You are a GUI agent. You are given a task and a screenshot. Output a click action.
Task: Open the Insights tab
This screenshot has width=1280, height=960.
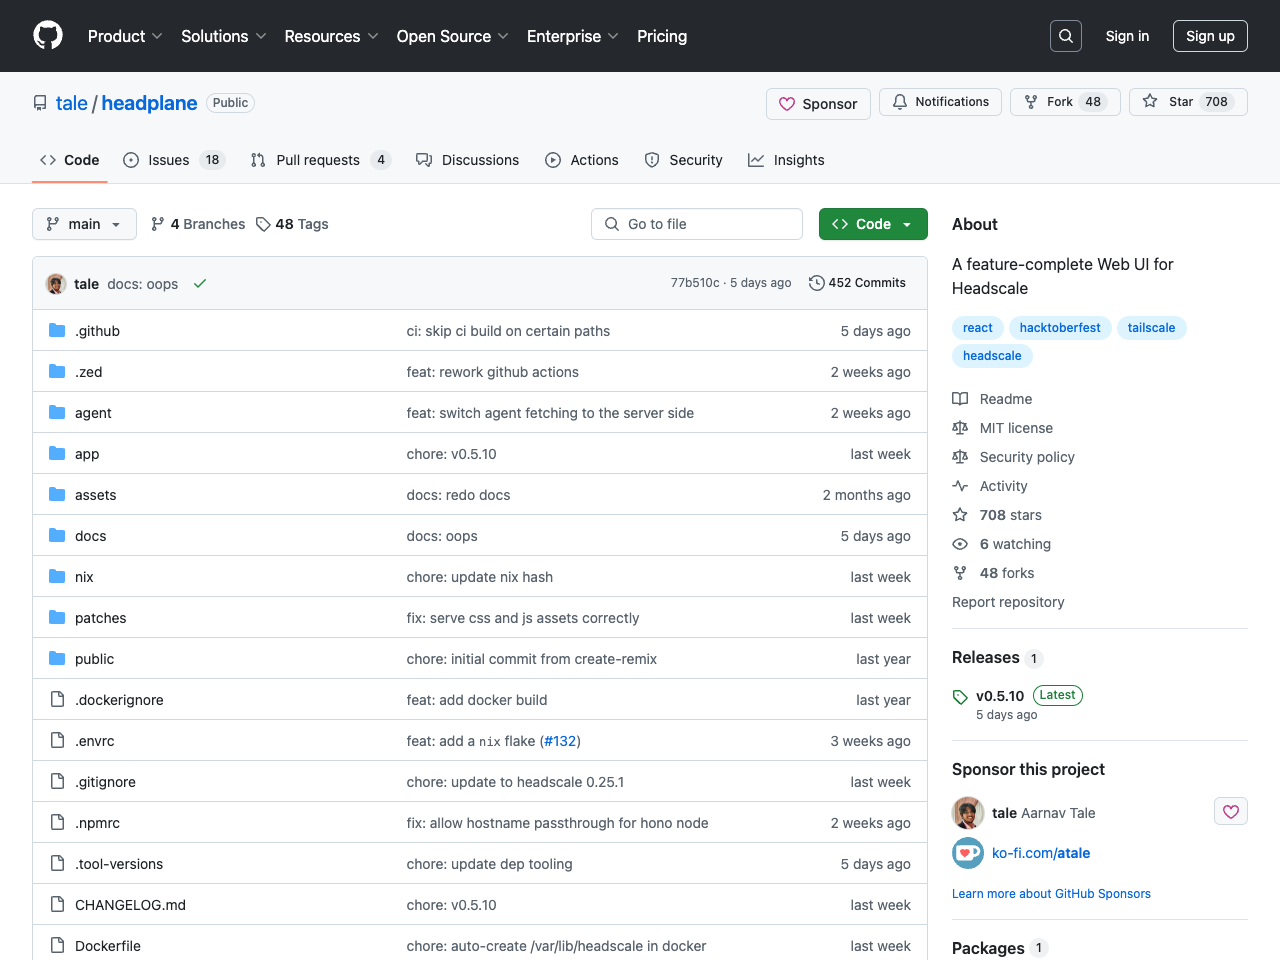786,160
